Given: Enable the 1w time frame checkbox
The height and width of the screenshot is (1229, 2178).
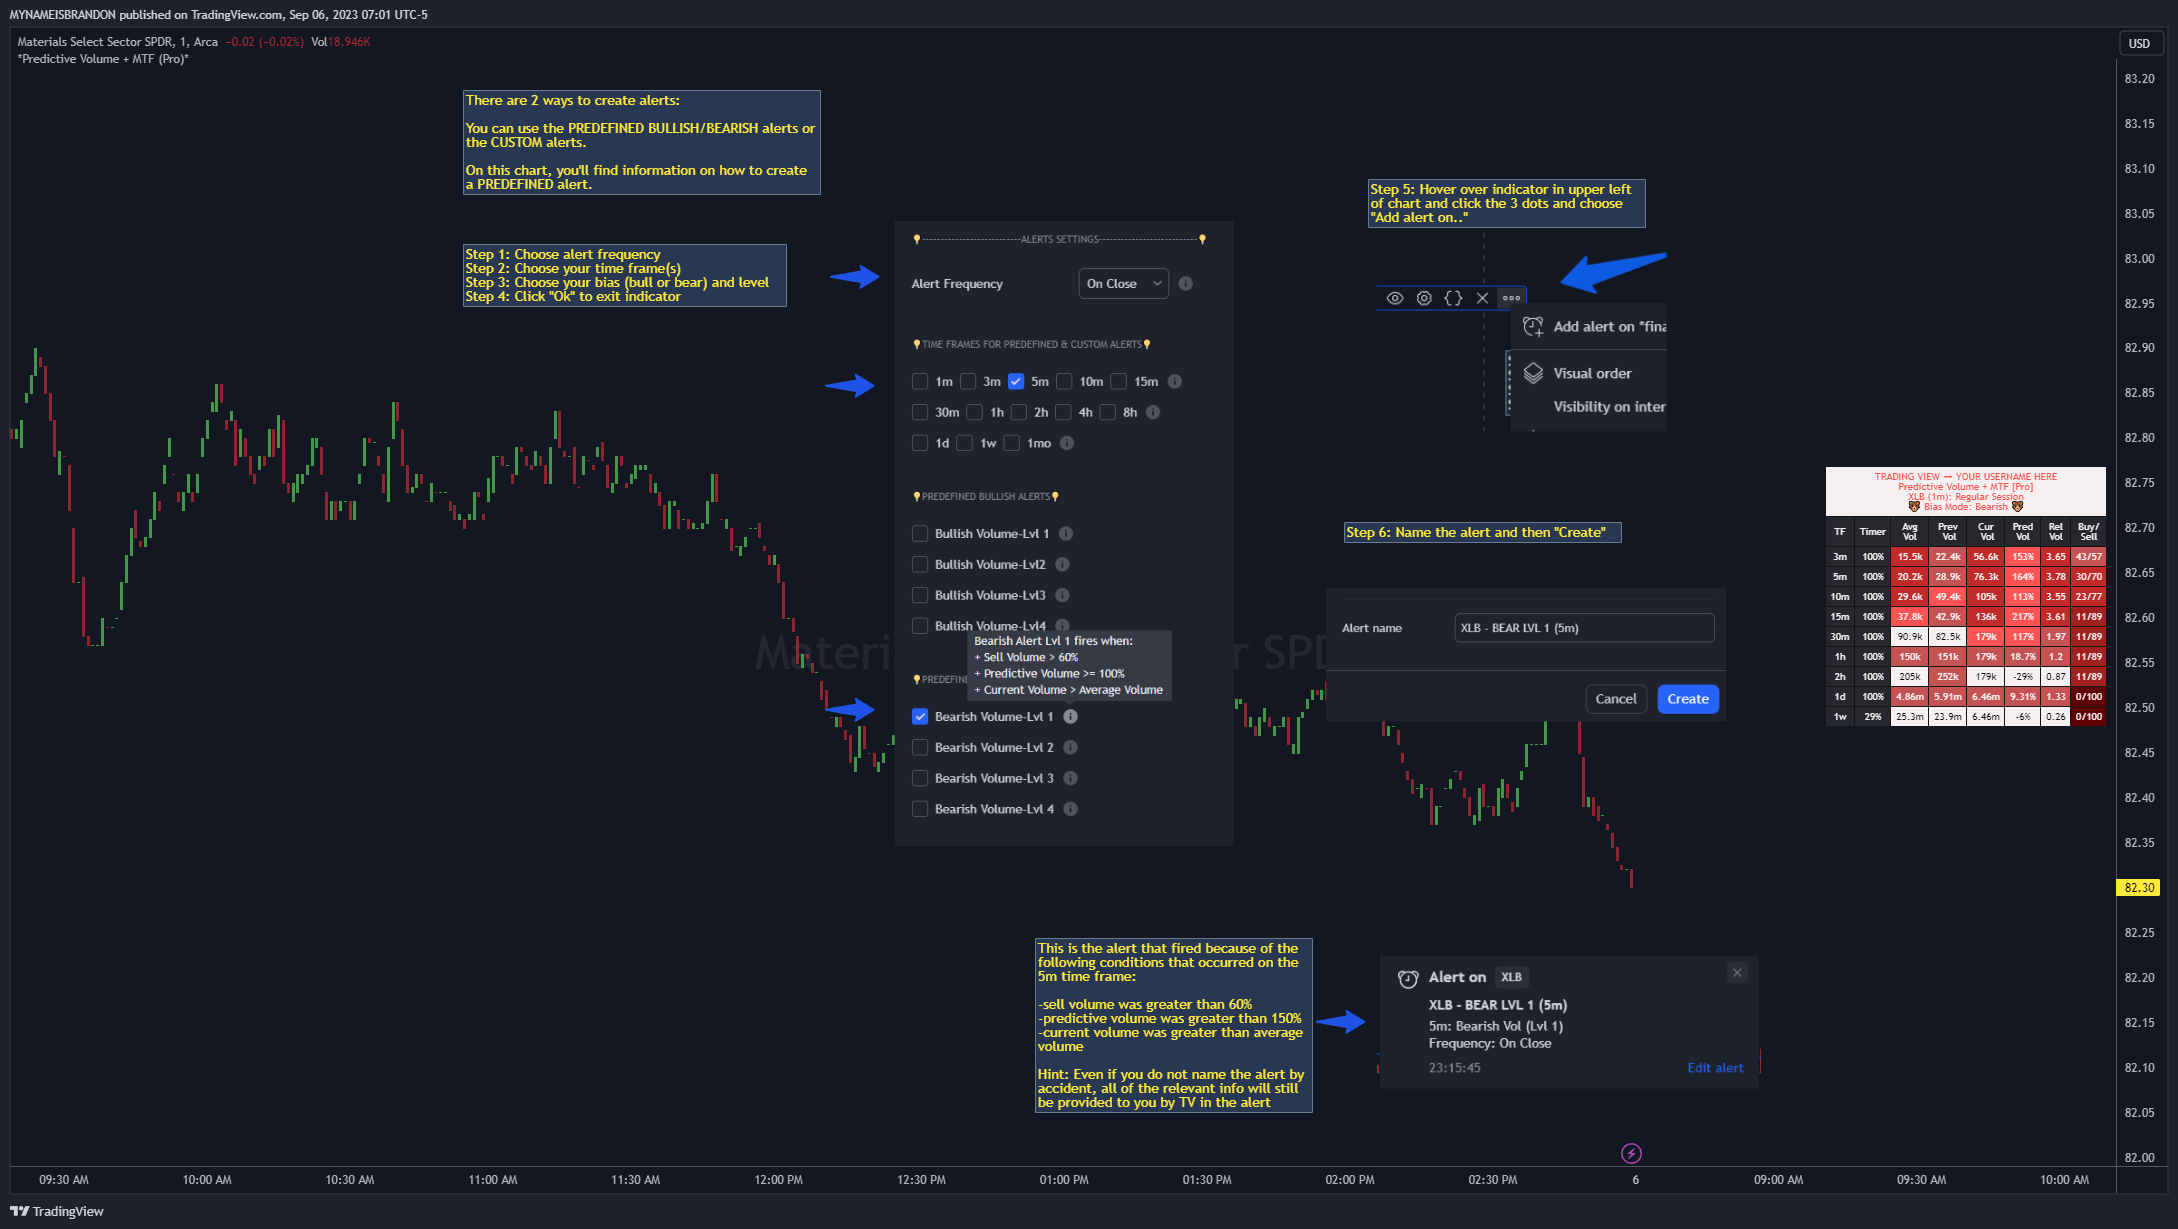Looking at the screenshot, I should point(965,443).
